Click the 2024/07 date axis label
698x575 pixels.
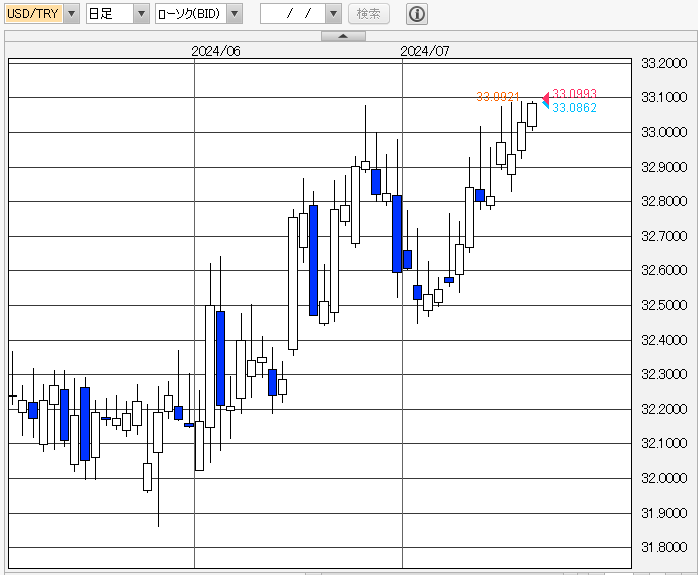[x=425, y=51]
